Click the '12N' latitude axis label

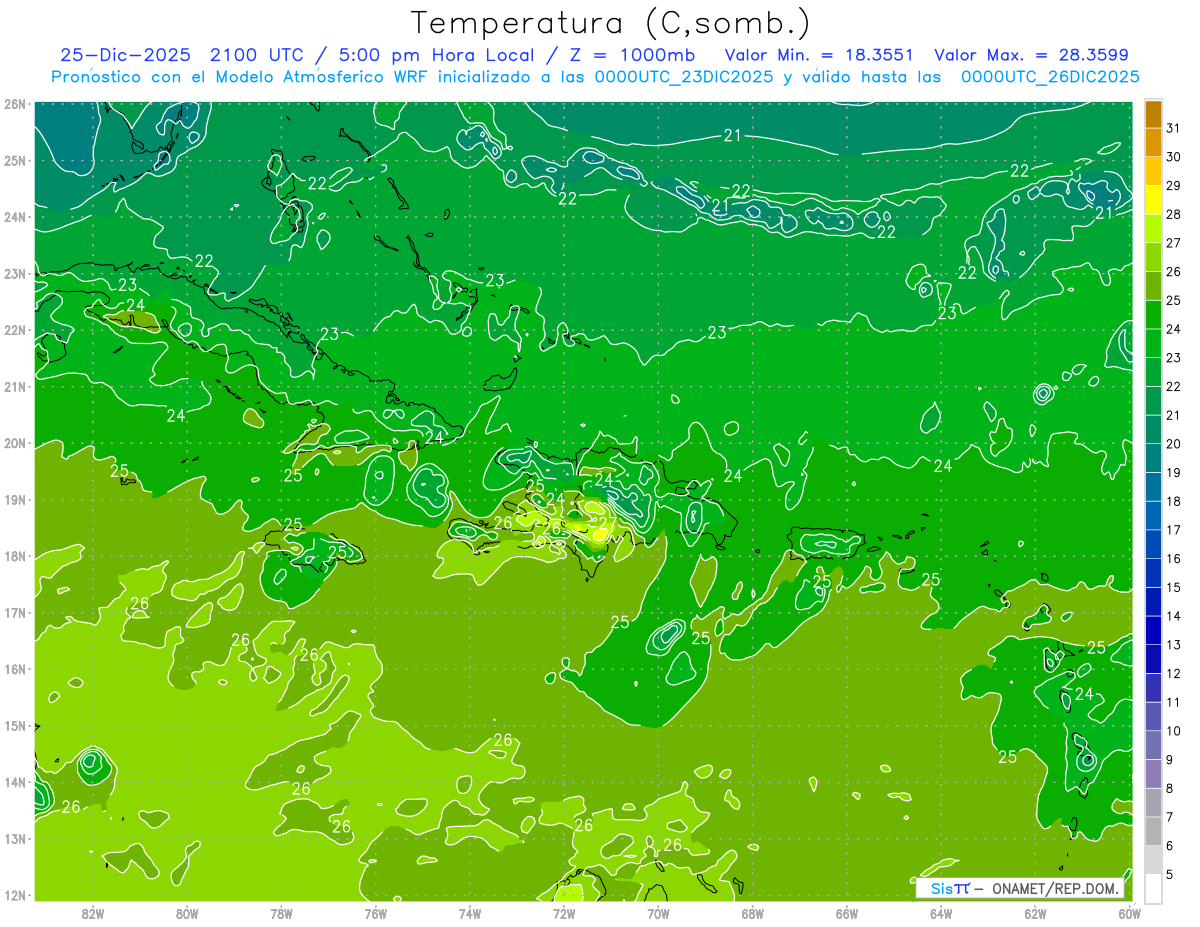point(15,895)
